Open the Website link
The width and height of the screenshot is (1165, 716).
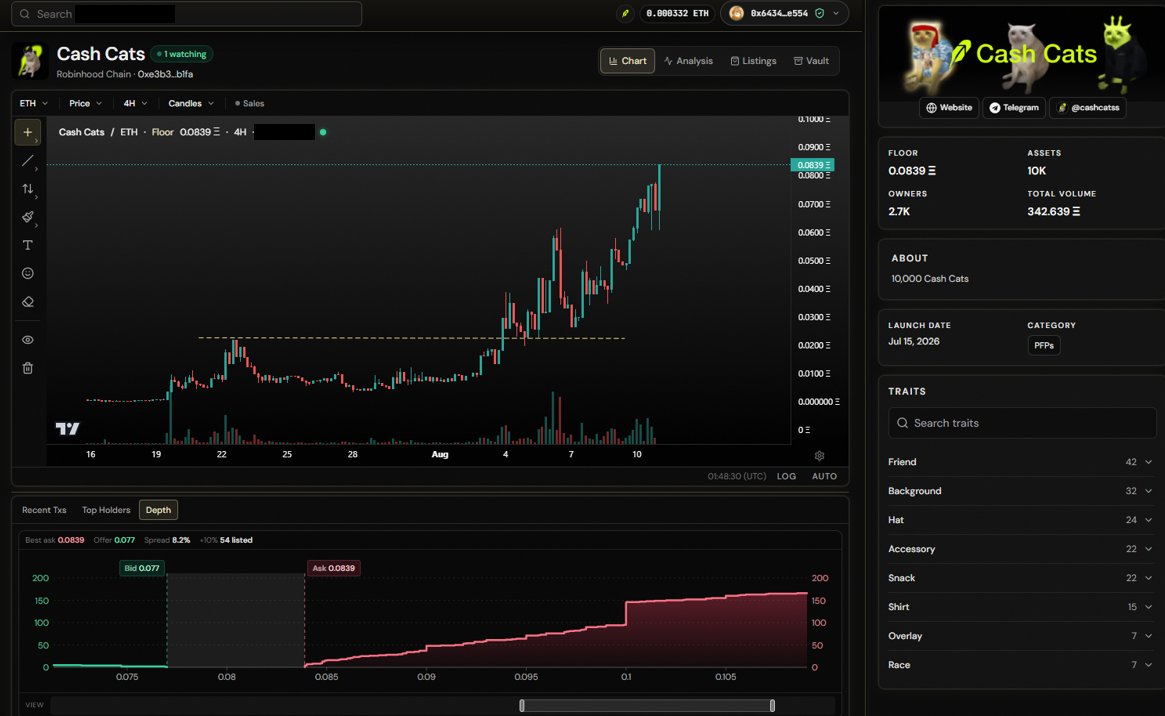coord(949,108)
